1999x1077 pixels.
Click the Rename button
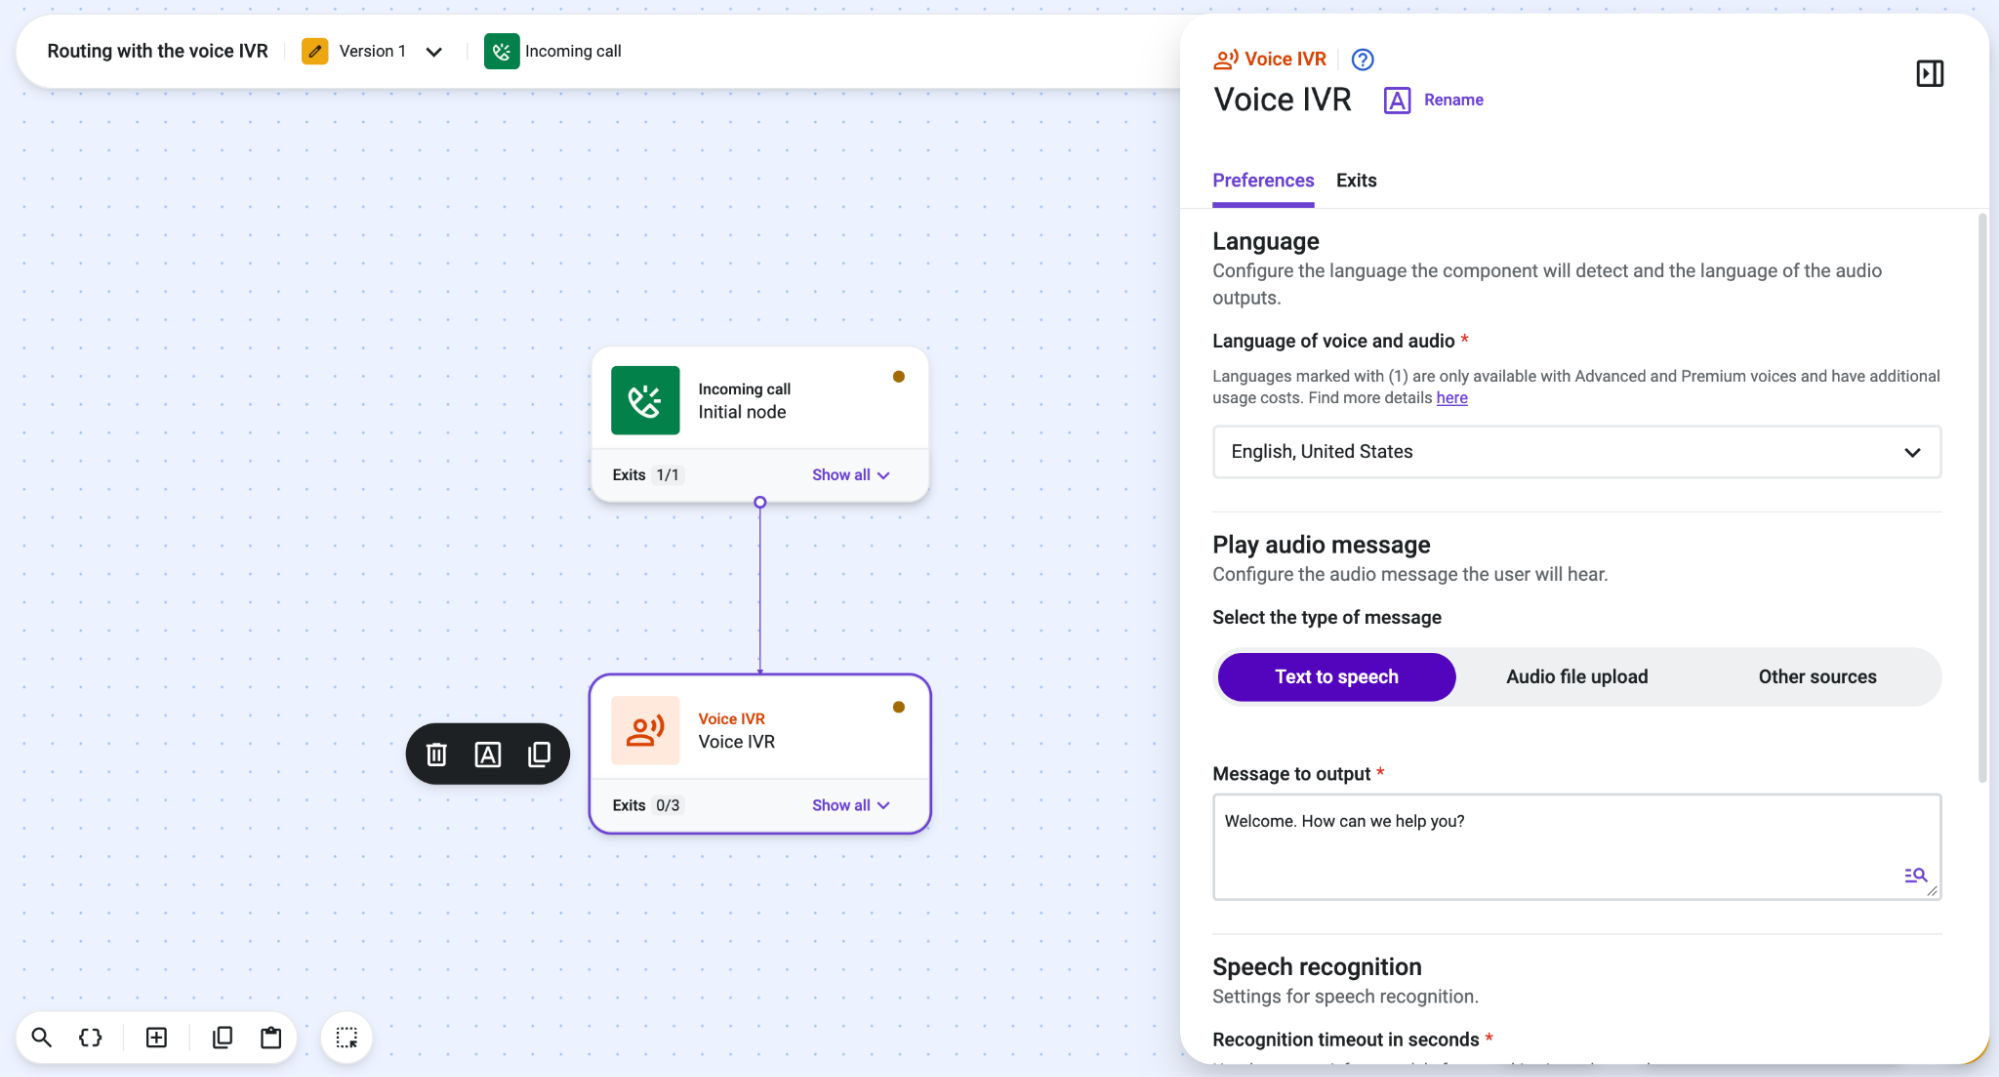1434,100
